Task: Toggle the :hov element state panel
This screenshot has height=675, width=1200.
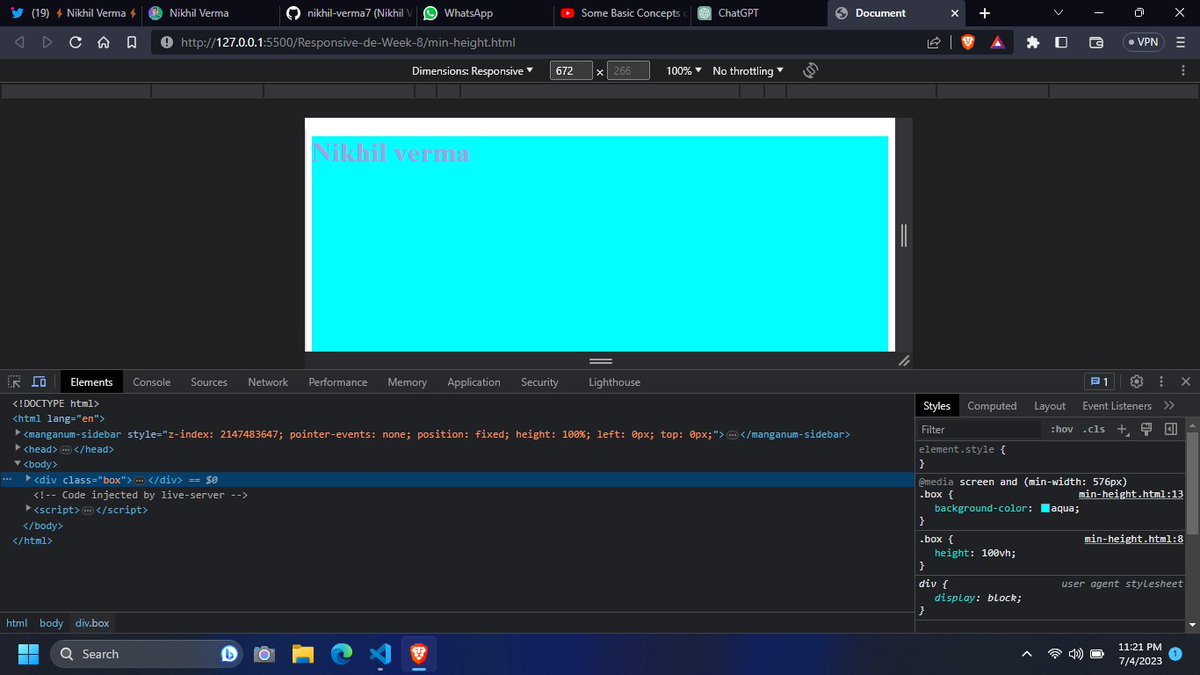Action: [1061, 429]
